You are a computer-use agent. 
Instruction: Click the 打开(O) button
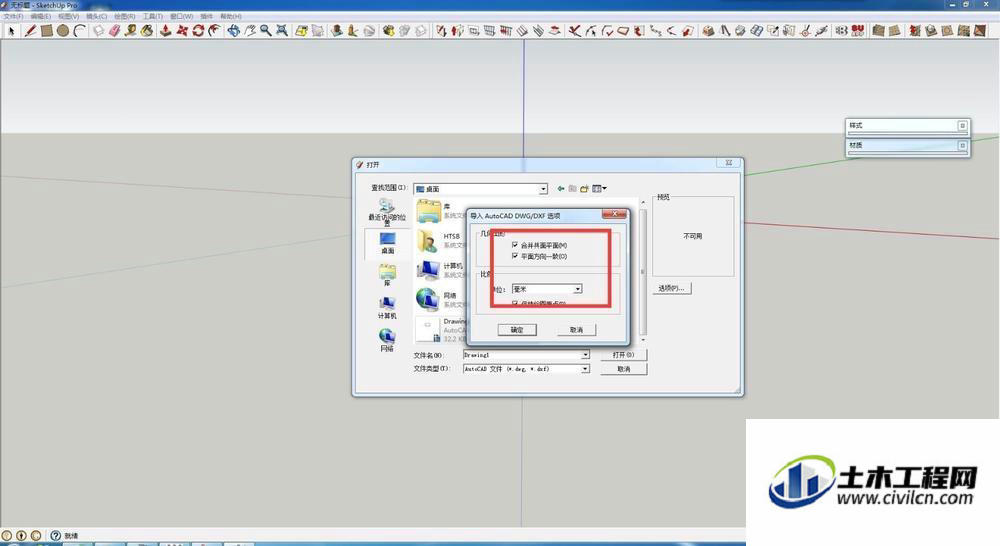tap(624, 355)
